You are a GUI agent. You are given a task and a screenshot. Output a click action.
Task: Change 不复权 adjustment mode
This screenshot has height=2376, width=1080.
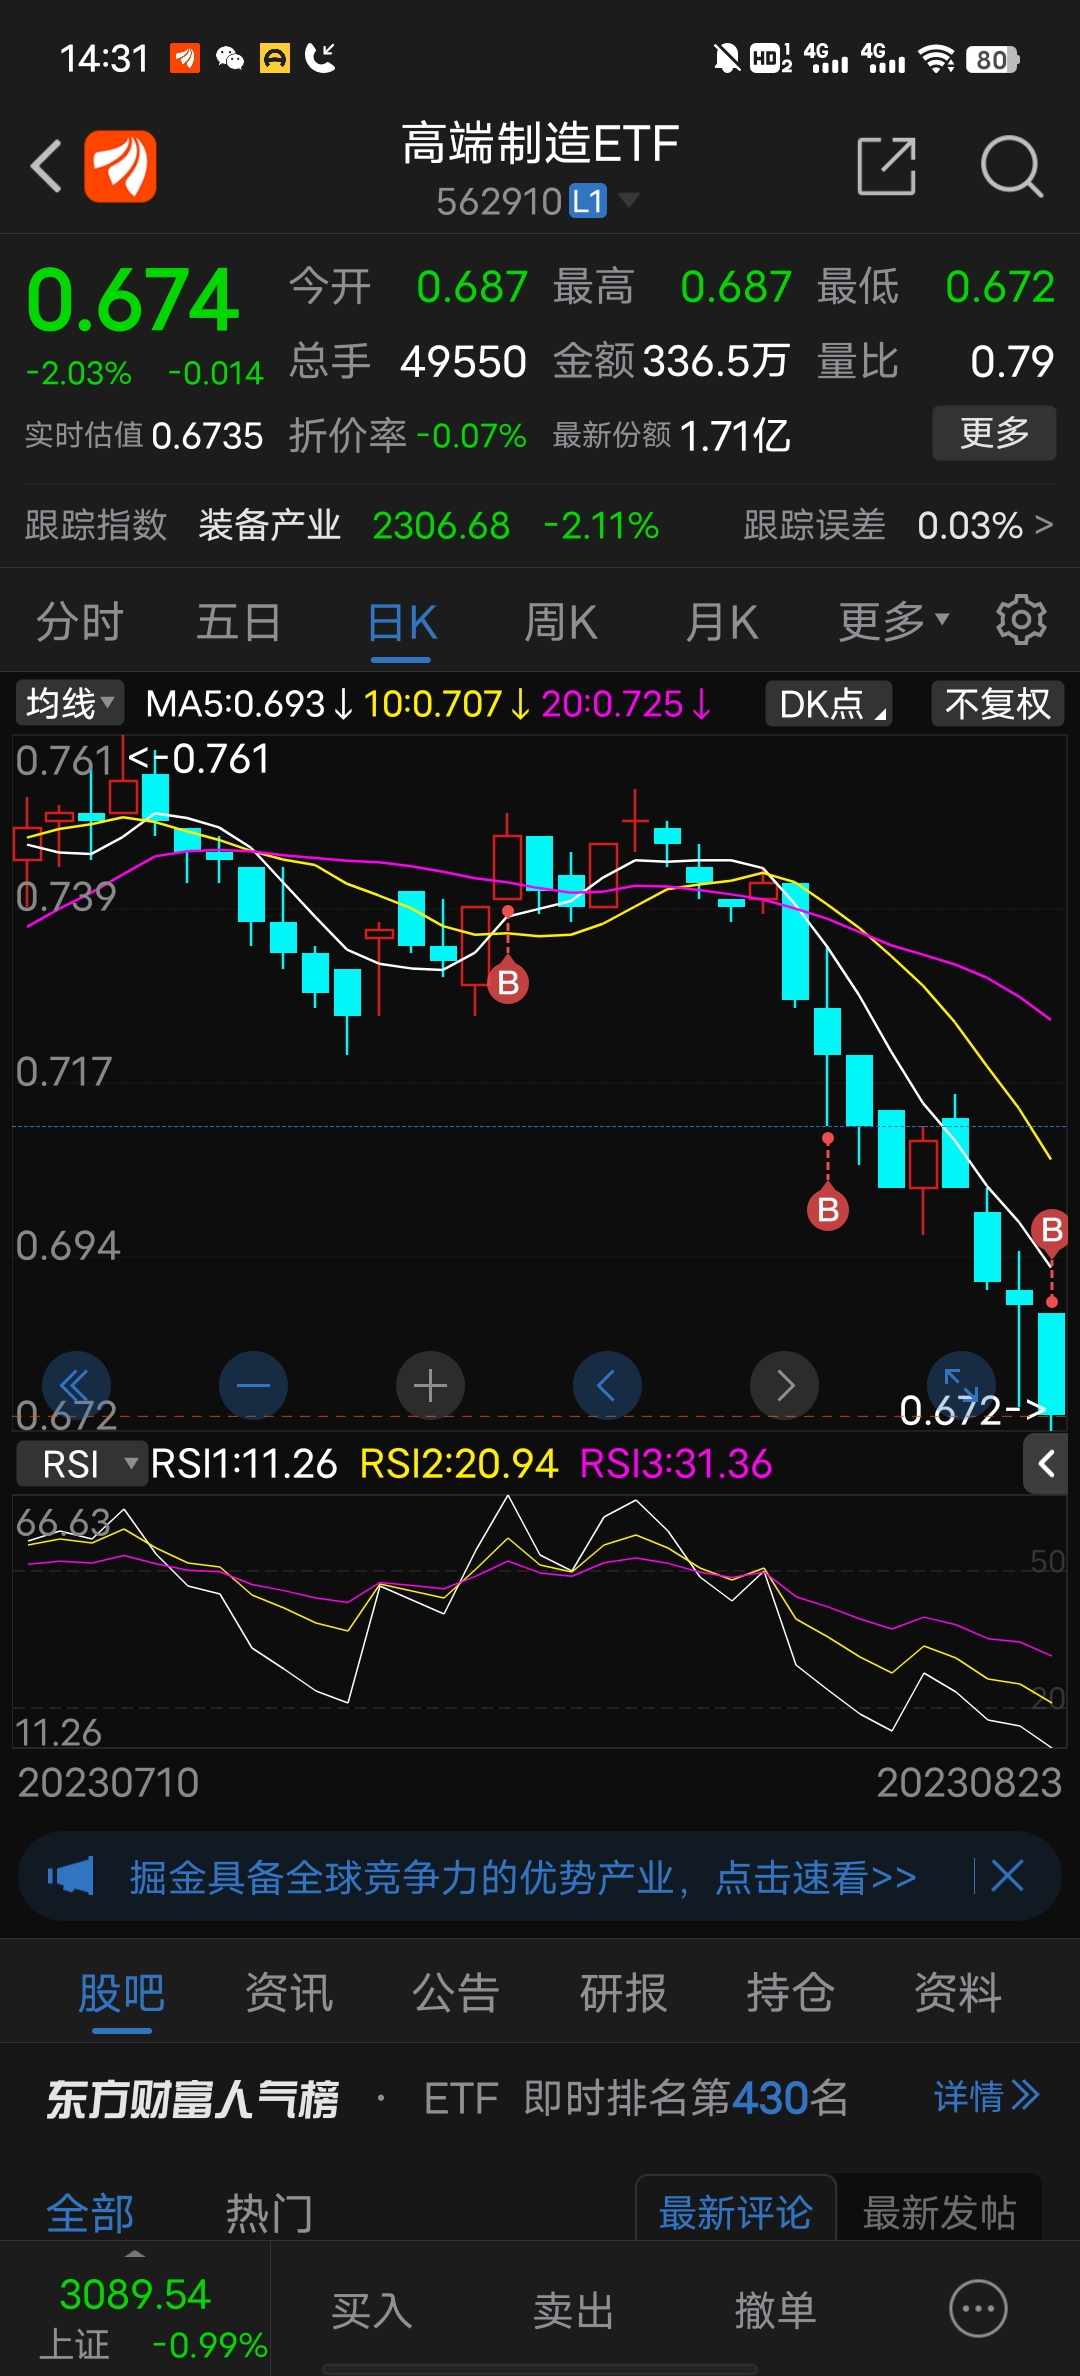(997, 703)
